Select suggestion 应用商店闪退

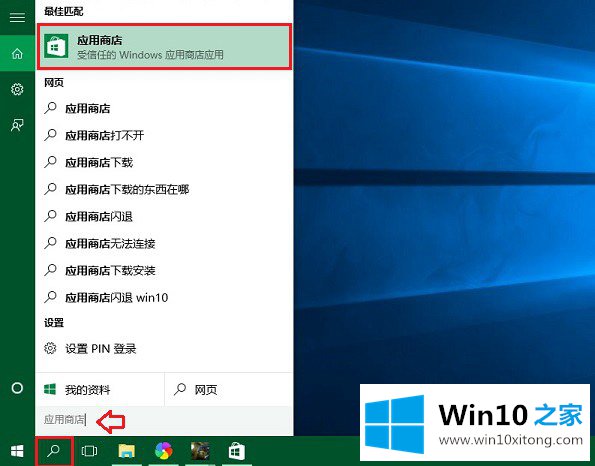click(164, 216)
